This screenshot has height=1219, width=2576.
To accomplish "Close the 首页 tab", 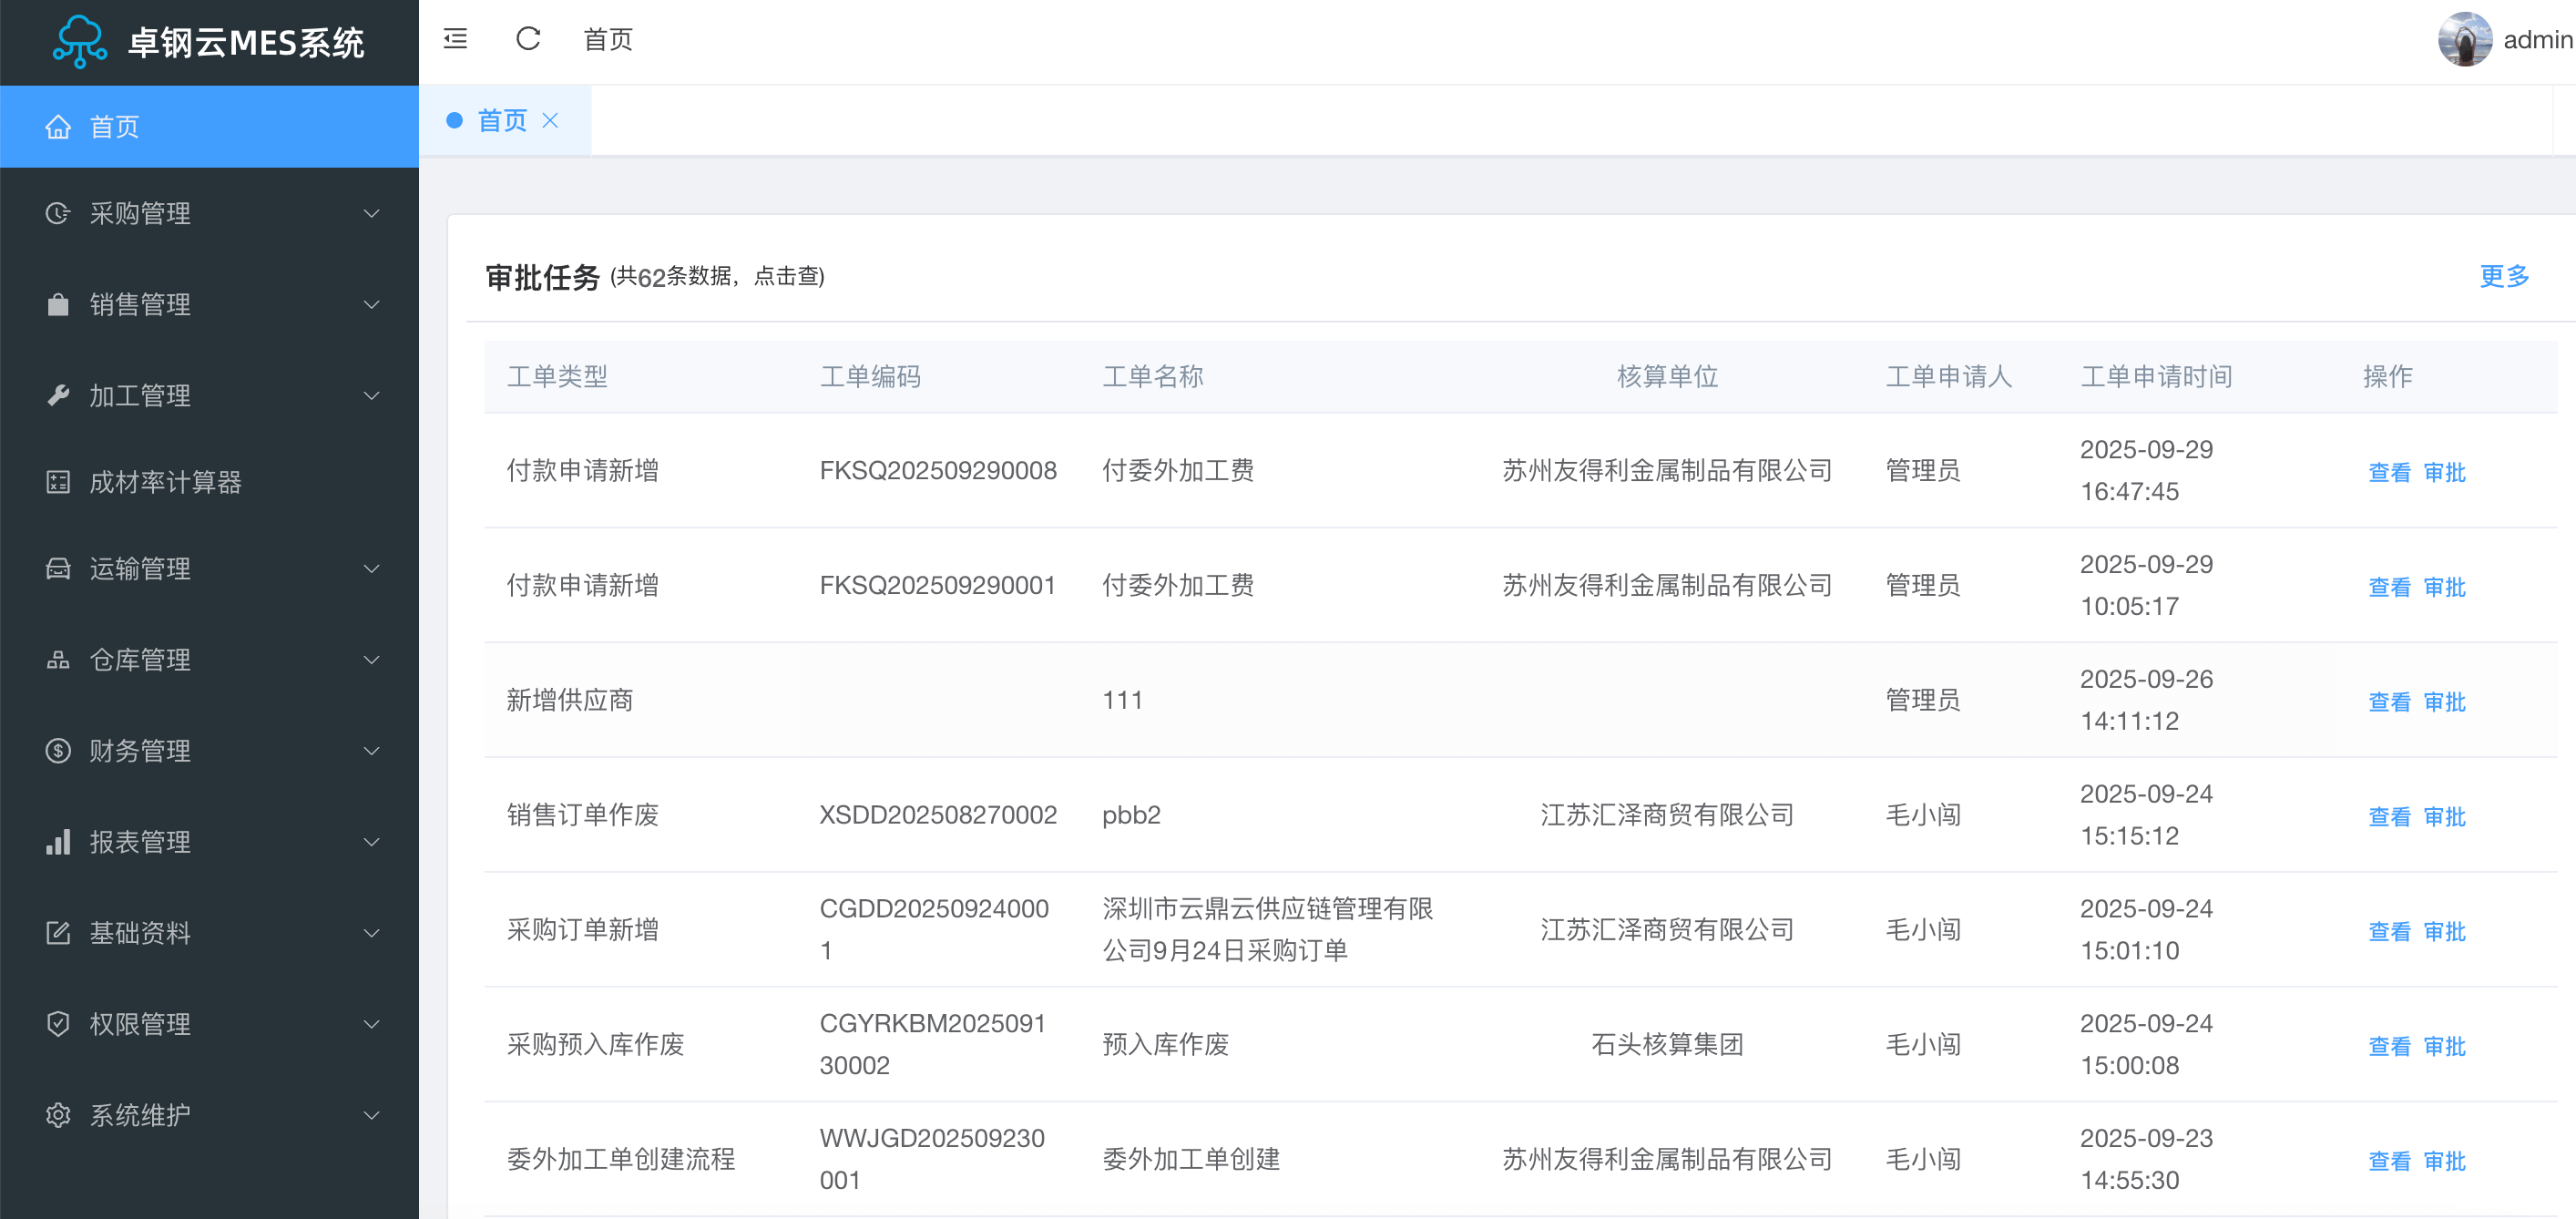I will (550, 121).
